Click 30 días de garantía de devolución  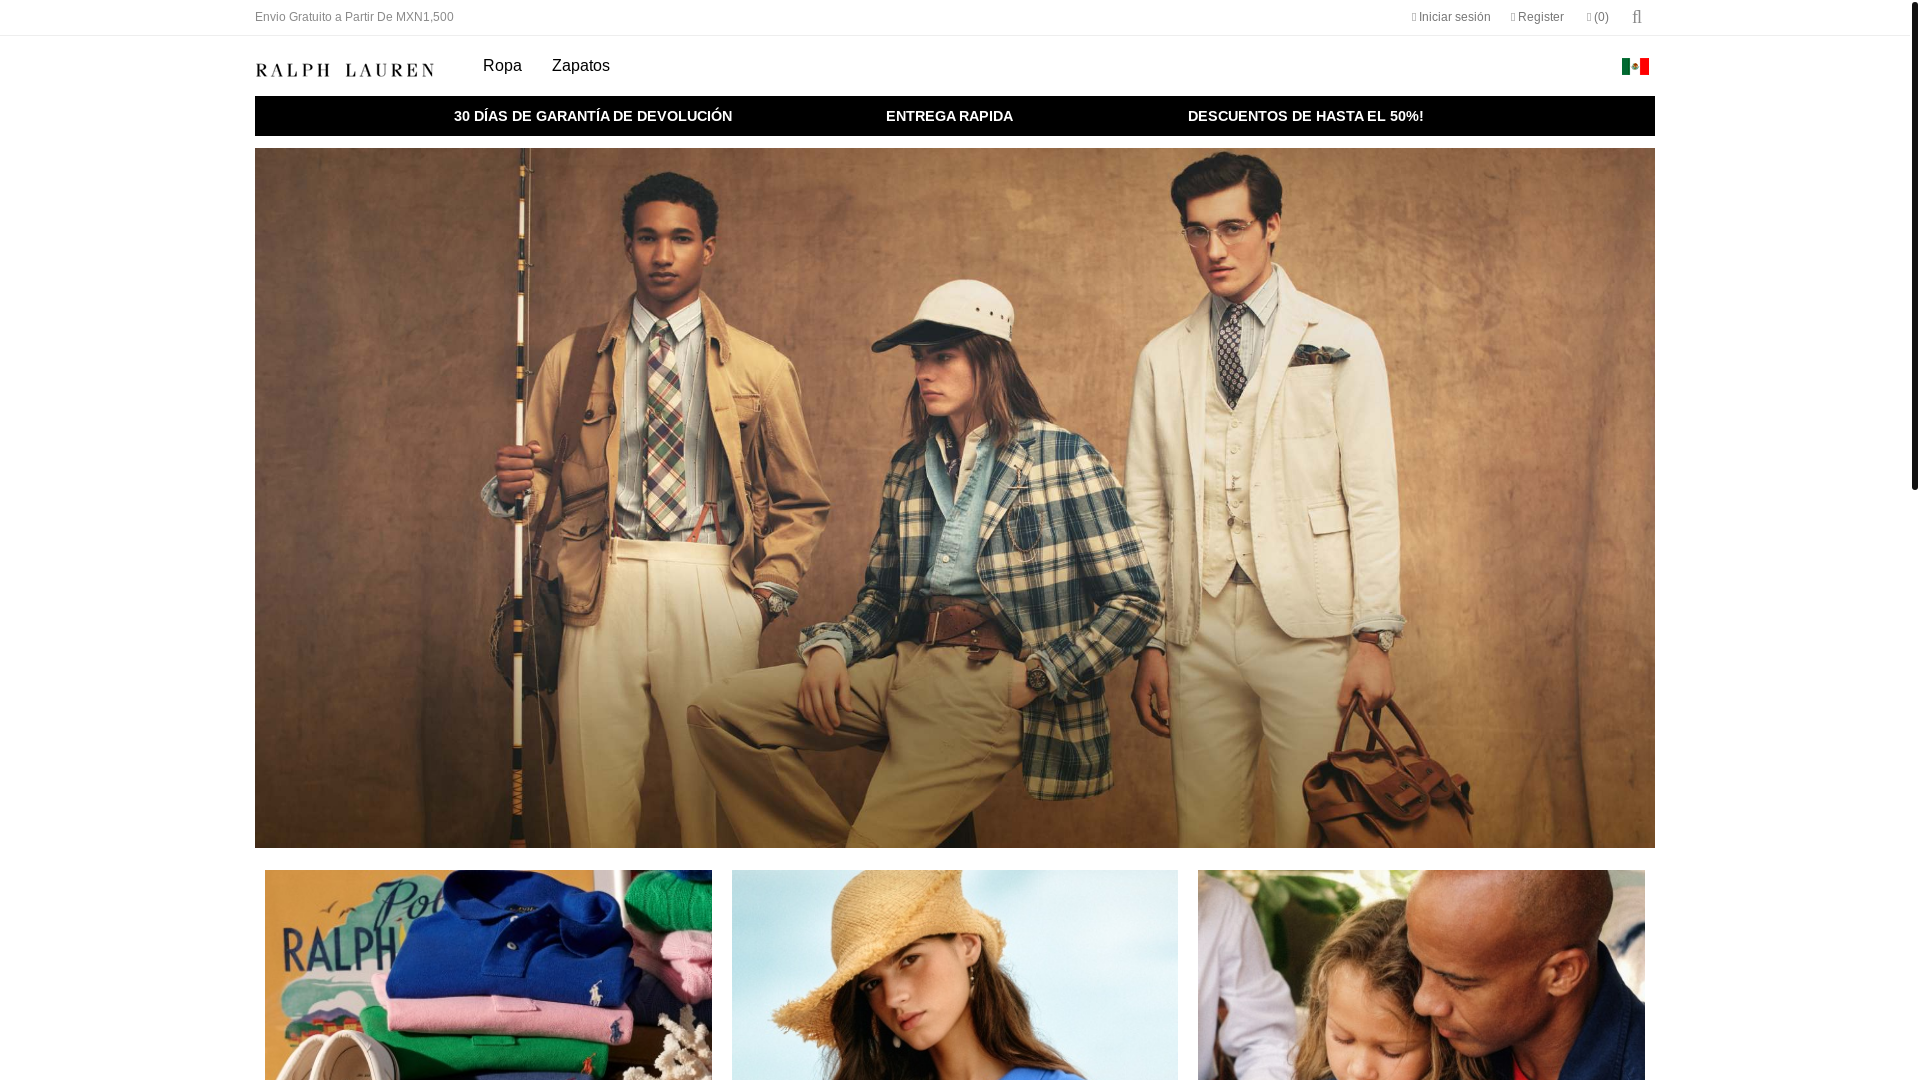593,116
